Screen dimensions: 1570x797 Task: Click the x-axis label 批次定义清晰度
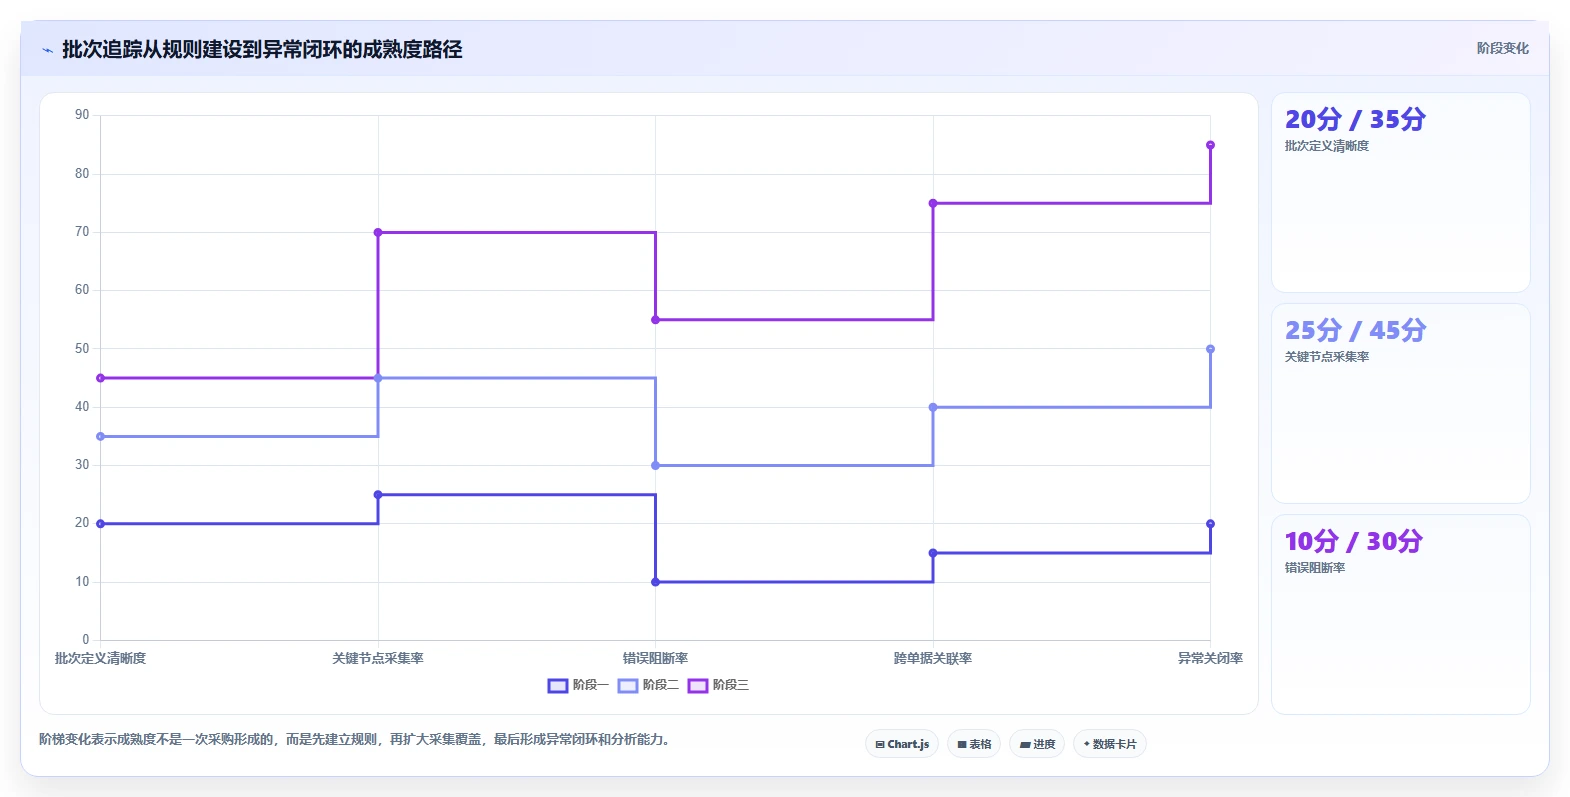[100, 658]
